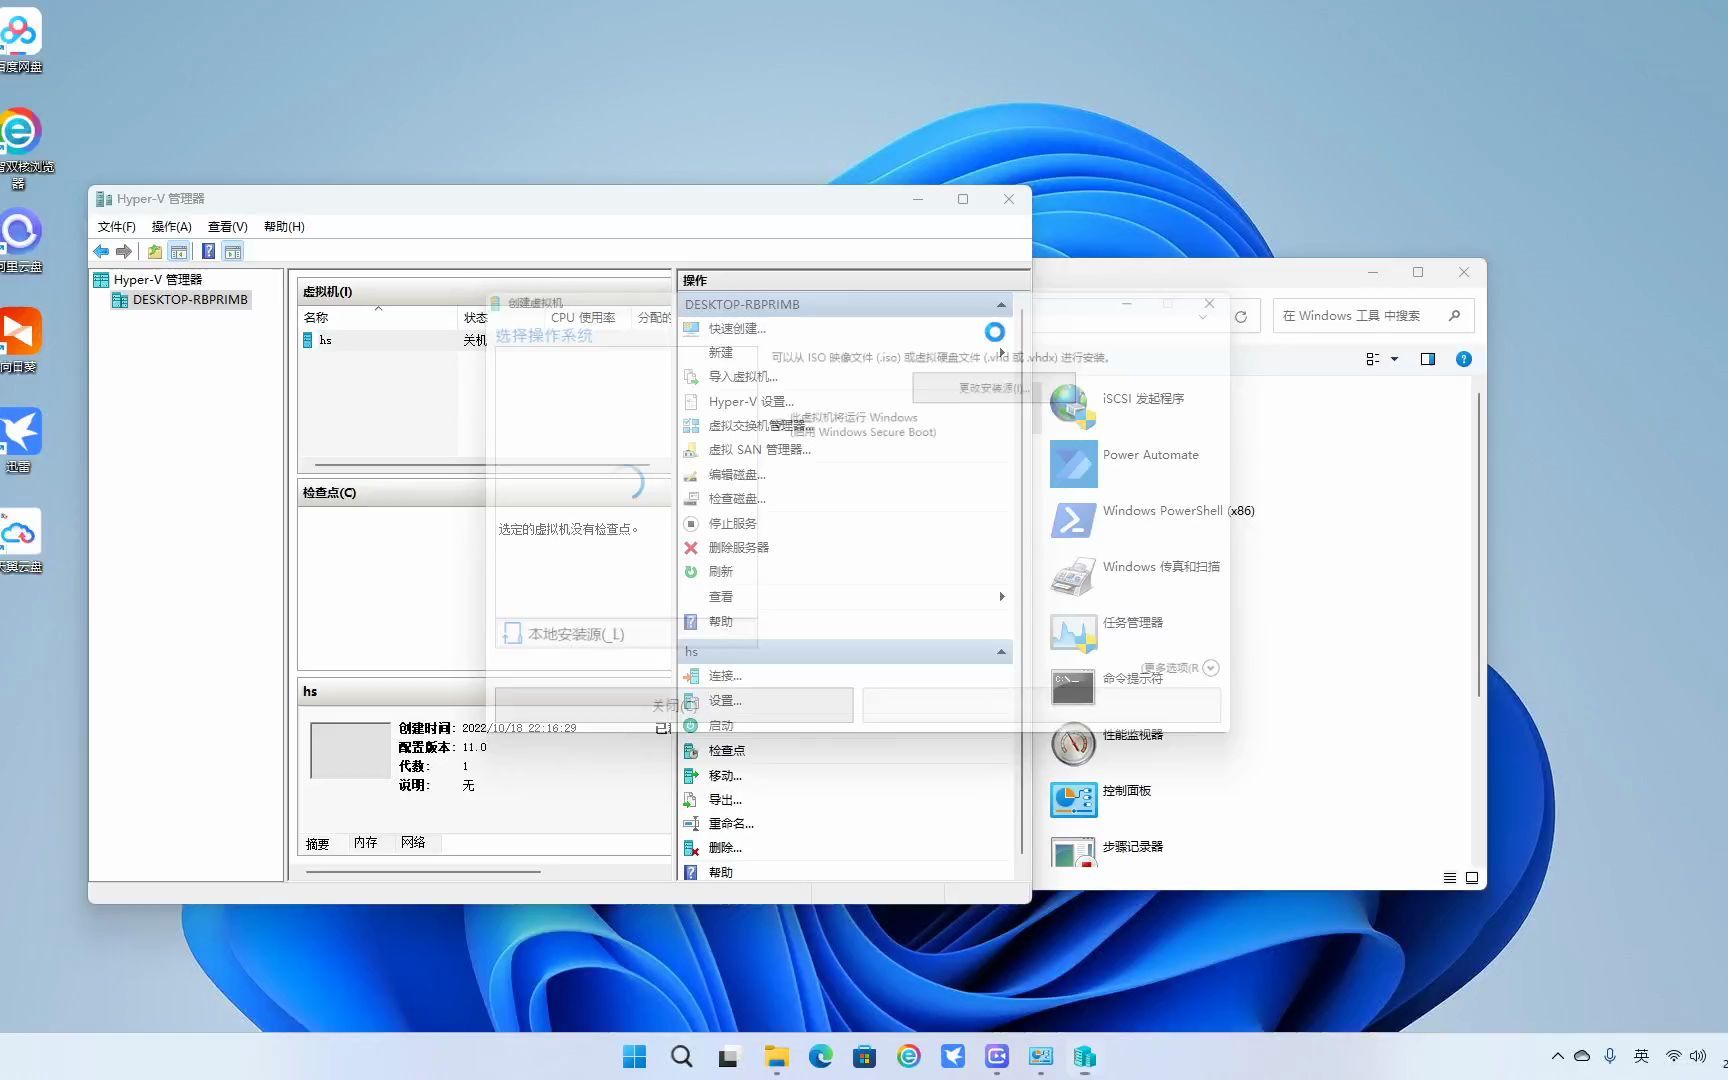Click 快速创建 in the actions pane
This screenshot has height=1080, width=1728.
737,329
